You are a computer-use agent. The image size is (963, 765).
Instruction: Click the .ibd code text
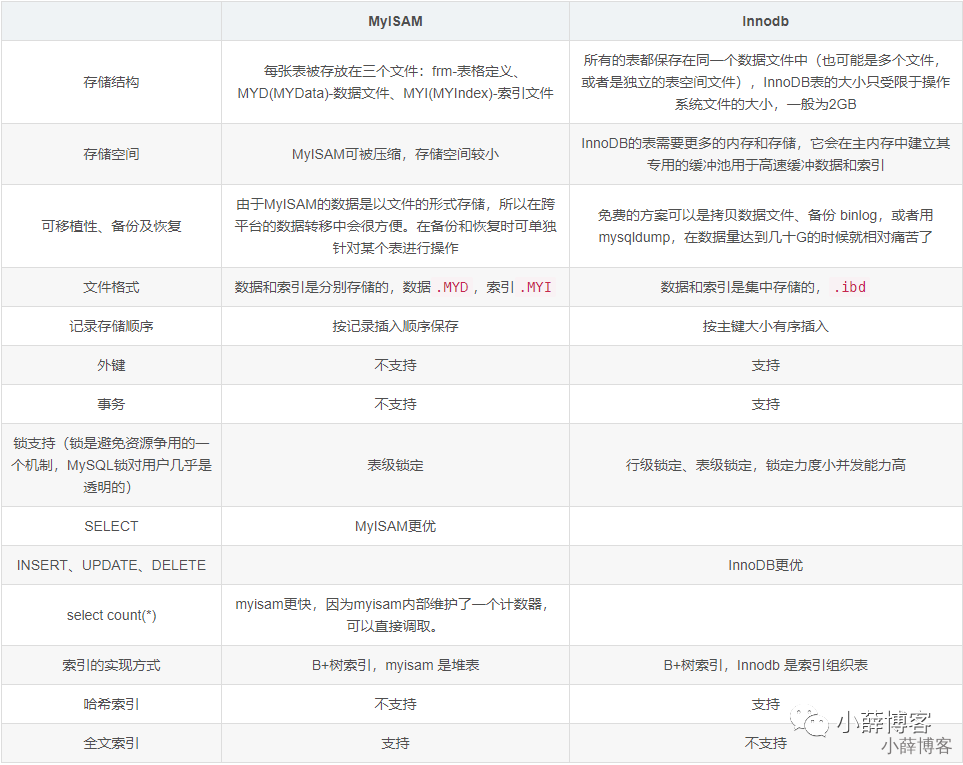point(849,287)
